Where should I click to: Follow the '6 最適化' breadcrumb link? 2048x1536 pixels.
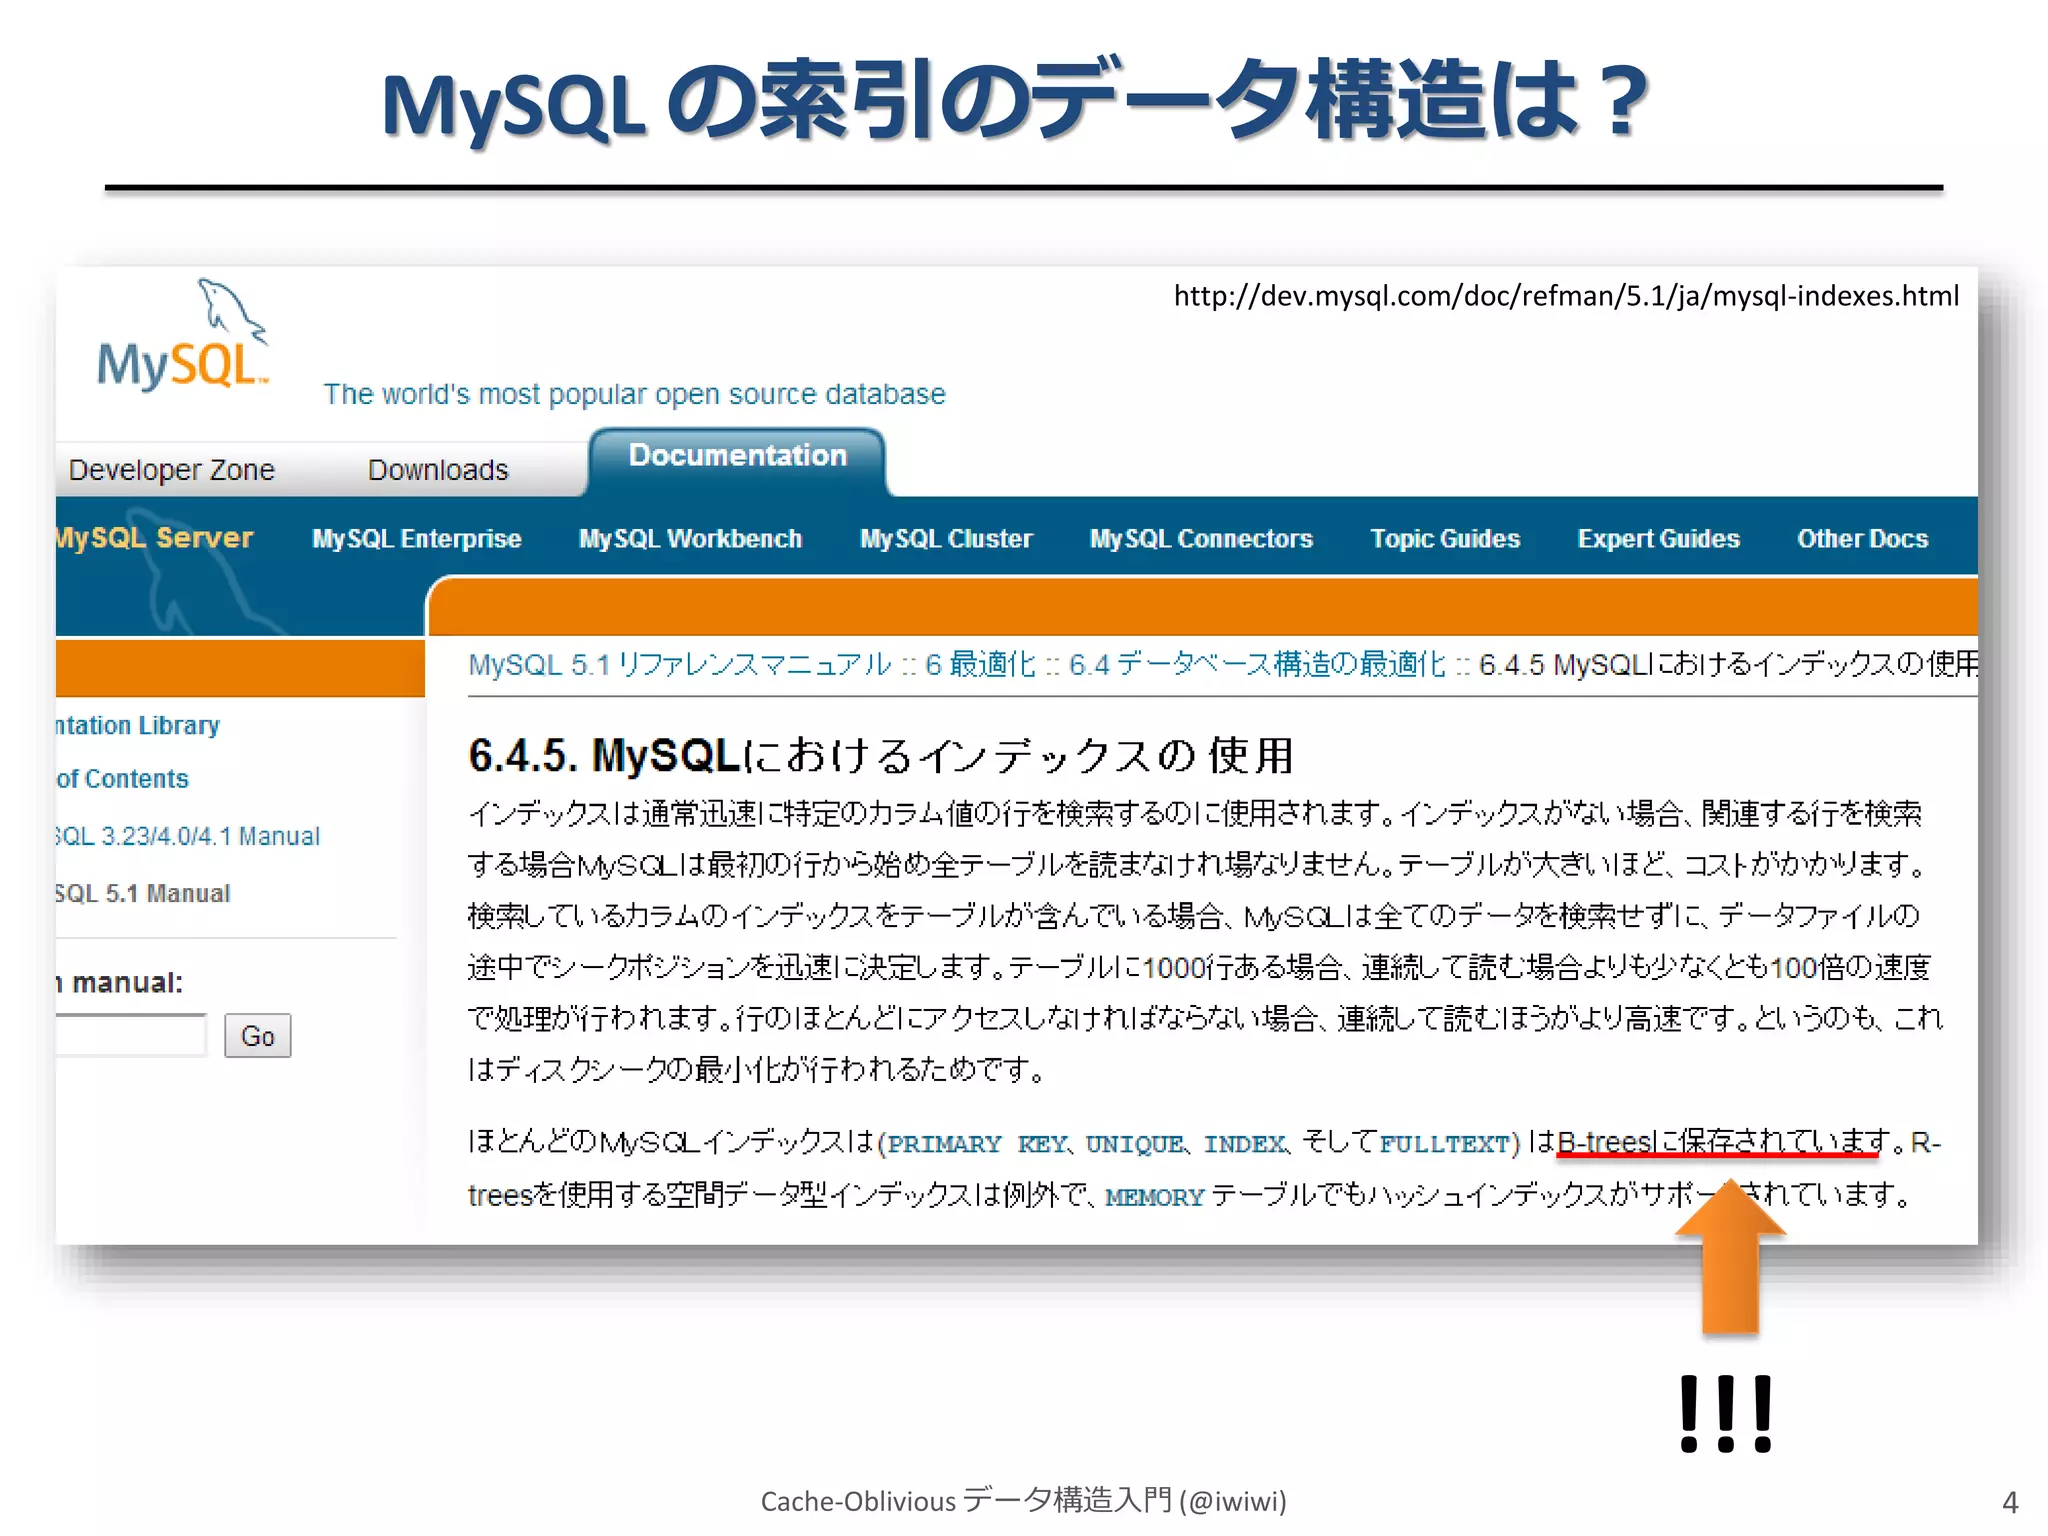[x=980, y=664]
